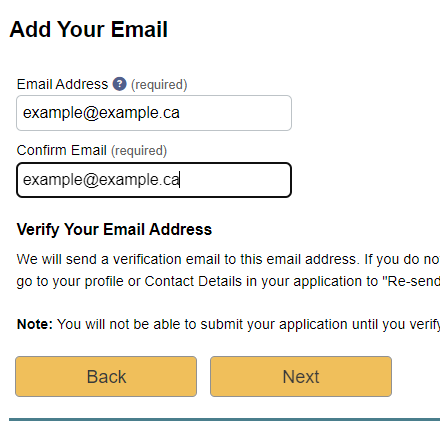Go back using the Back button
Viewport: 440px width, 423px height.
point(106,377)
